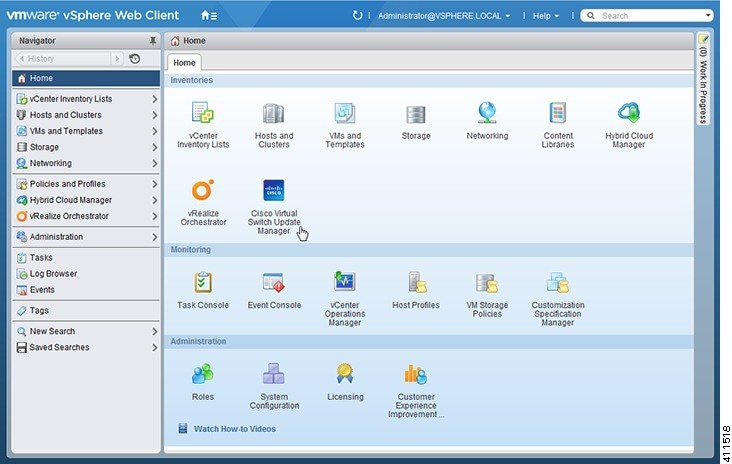Viewport: 732px width, 464px height.
Task: Open Customization Specification Manager icon
Action: 558,282
